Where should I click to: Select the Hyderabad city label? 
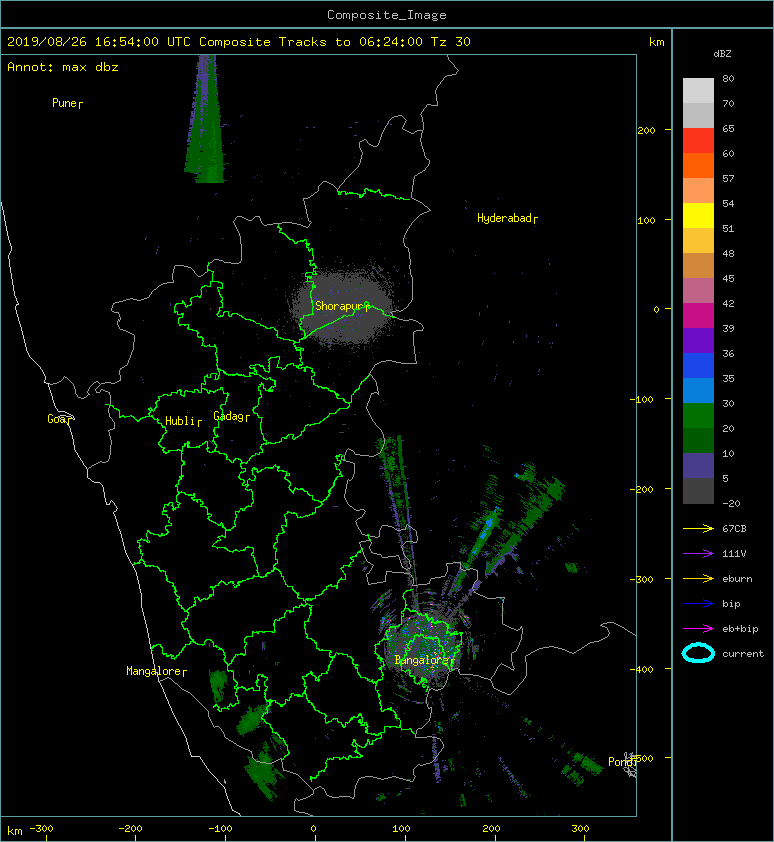[x=504, y=218]
